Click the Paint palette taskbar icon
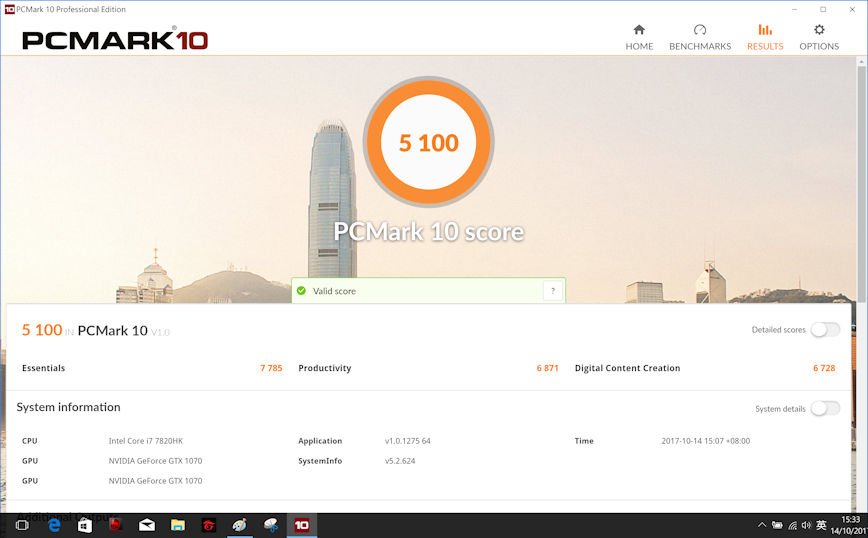 click(x=240, y=525)
